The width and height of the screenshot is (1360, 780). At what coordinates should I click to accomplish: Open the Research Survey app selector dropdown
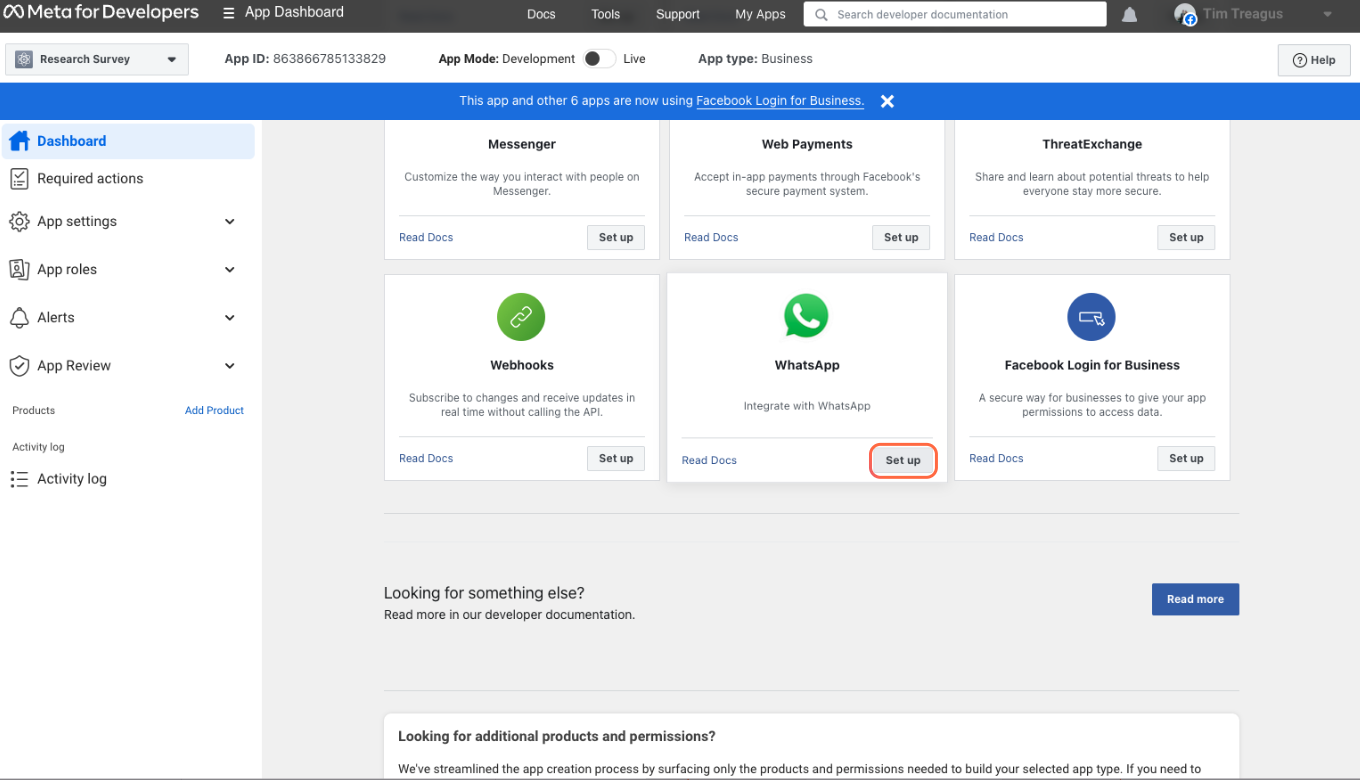96,59
